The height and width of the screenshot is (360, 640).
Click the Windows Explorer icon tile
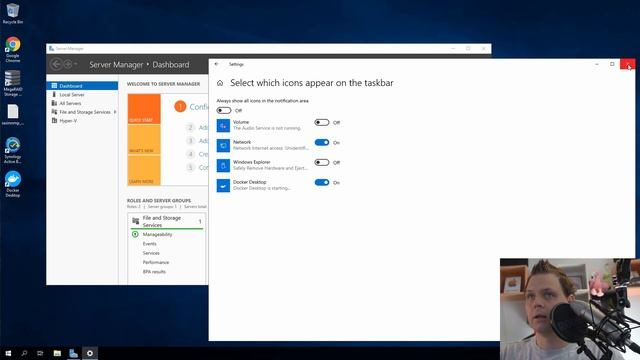coord(223,165)
